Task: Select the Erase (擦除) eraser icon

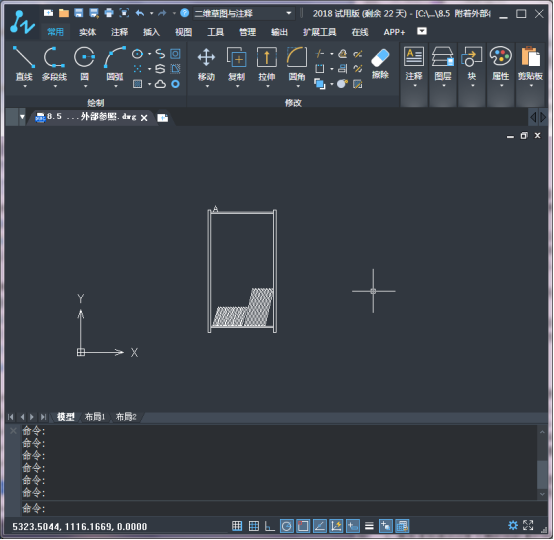Action: pyautogui.click(x=380, y=58)
